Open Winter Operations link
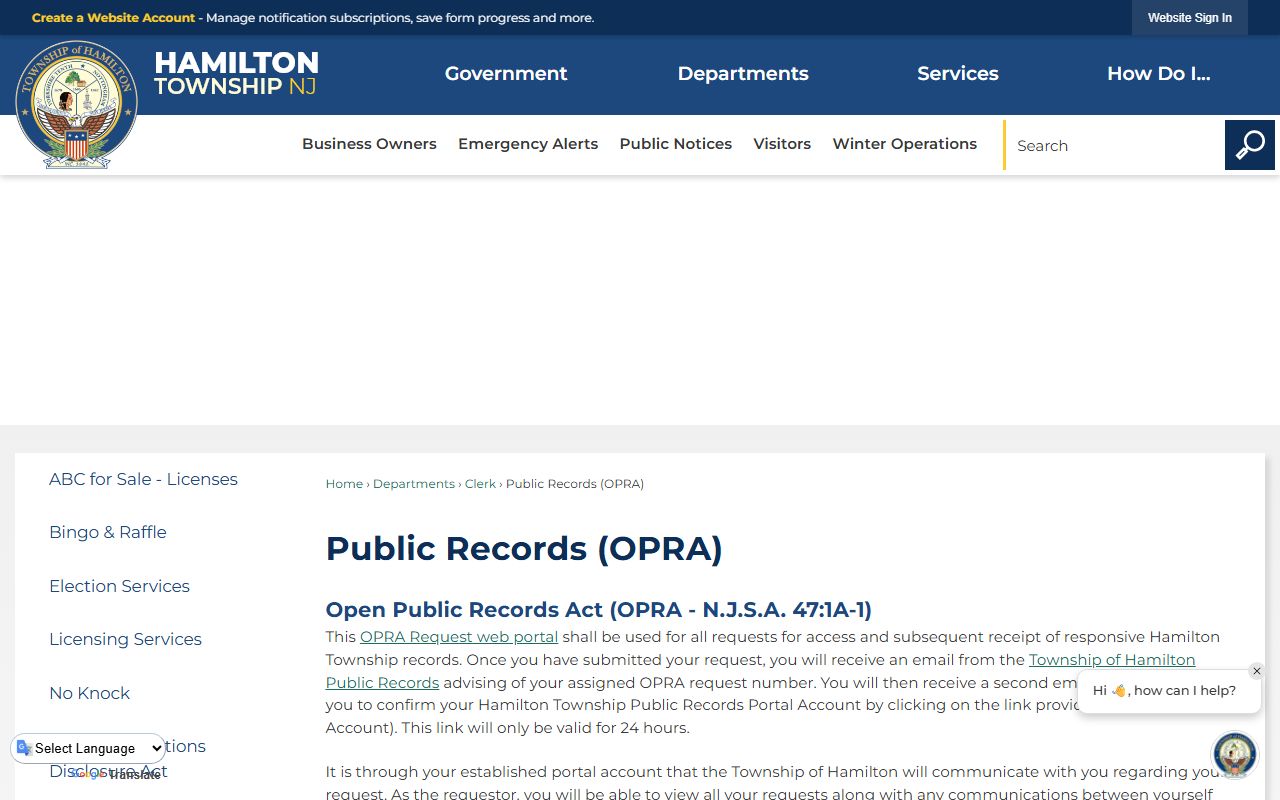This screenshot has height=800, width=1280. [x=905, y=144]
